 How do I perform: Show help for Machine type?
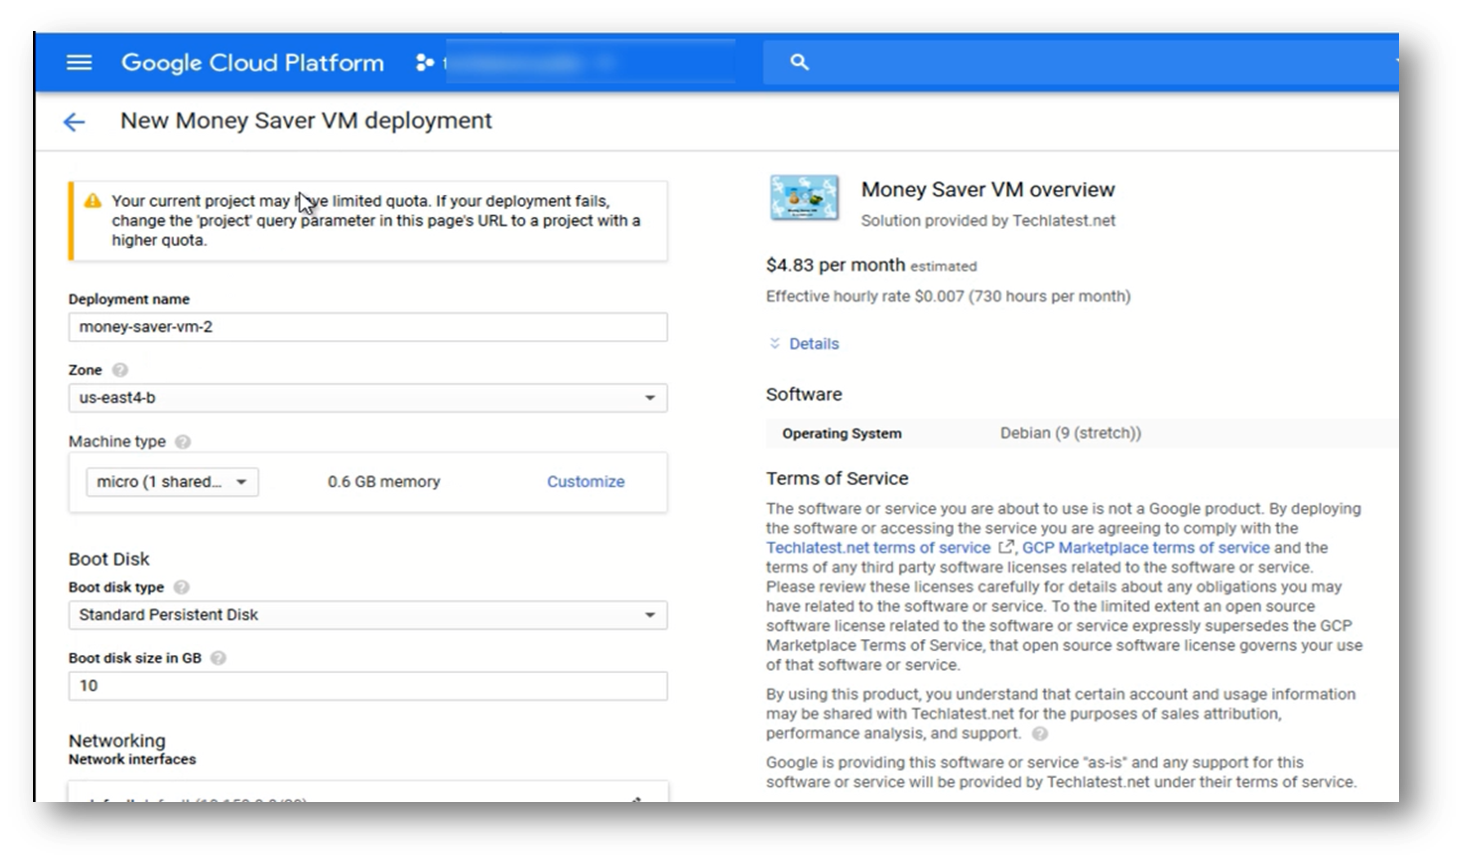tap(183, 442)
